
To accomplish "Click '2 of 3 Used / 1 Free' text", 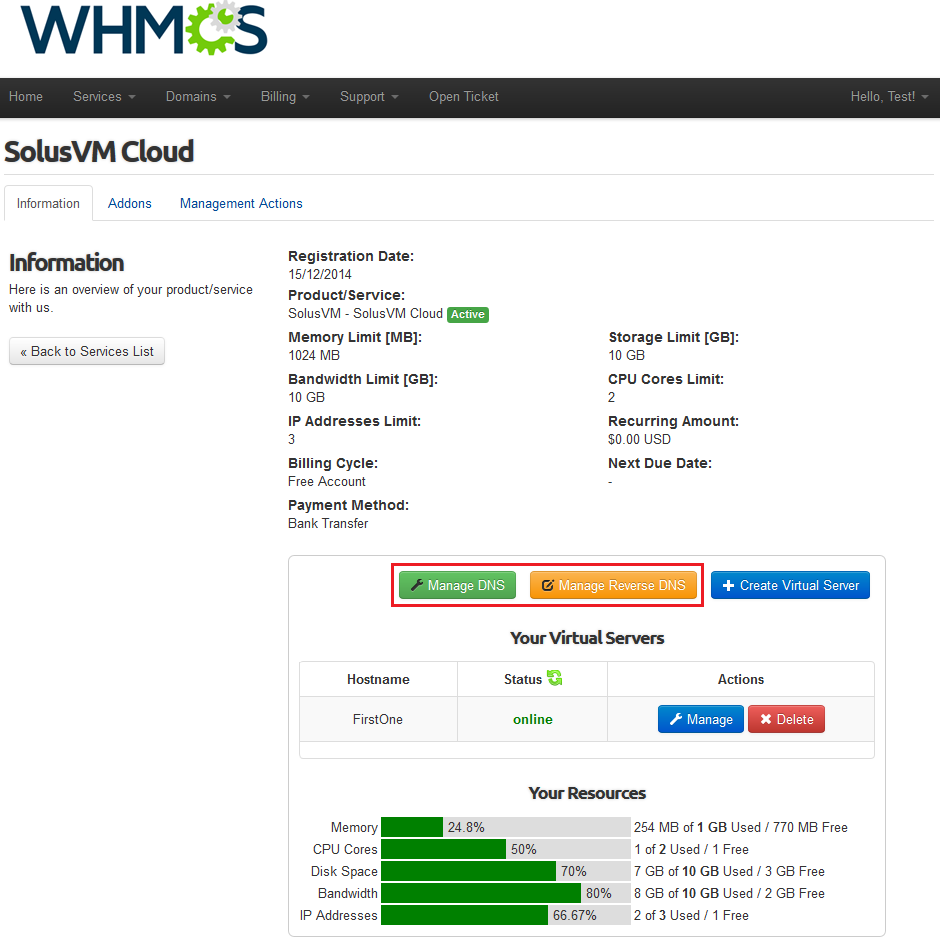I will click(x=692, y=915).
